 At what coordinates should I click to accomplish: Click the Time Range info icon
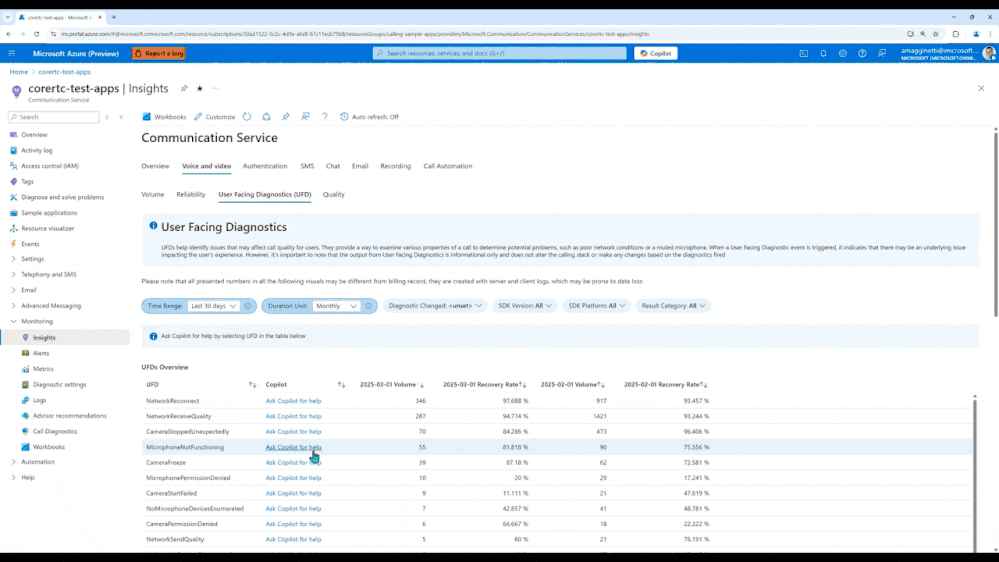pos(248,306)
